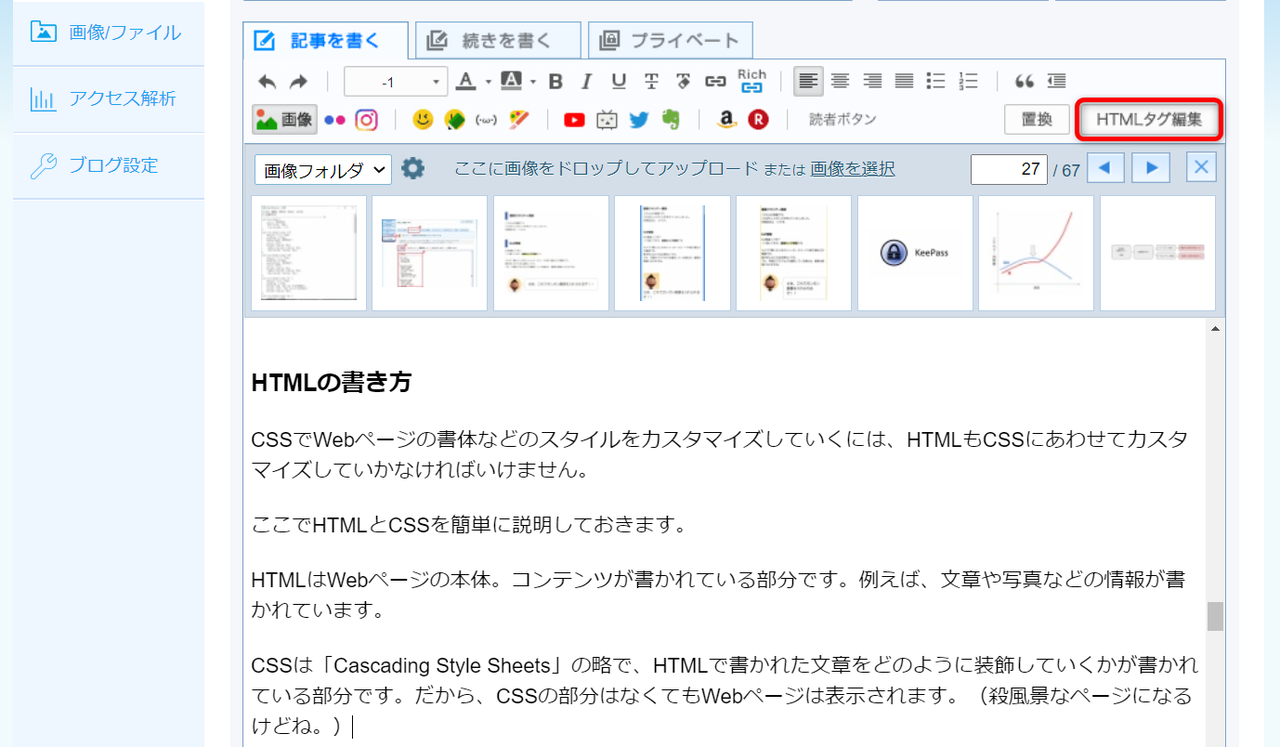This screenshot has height=747, width=1280.
Task: Expand the text color picker arrow
Action: [x=488, y=82]
